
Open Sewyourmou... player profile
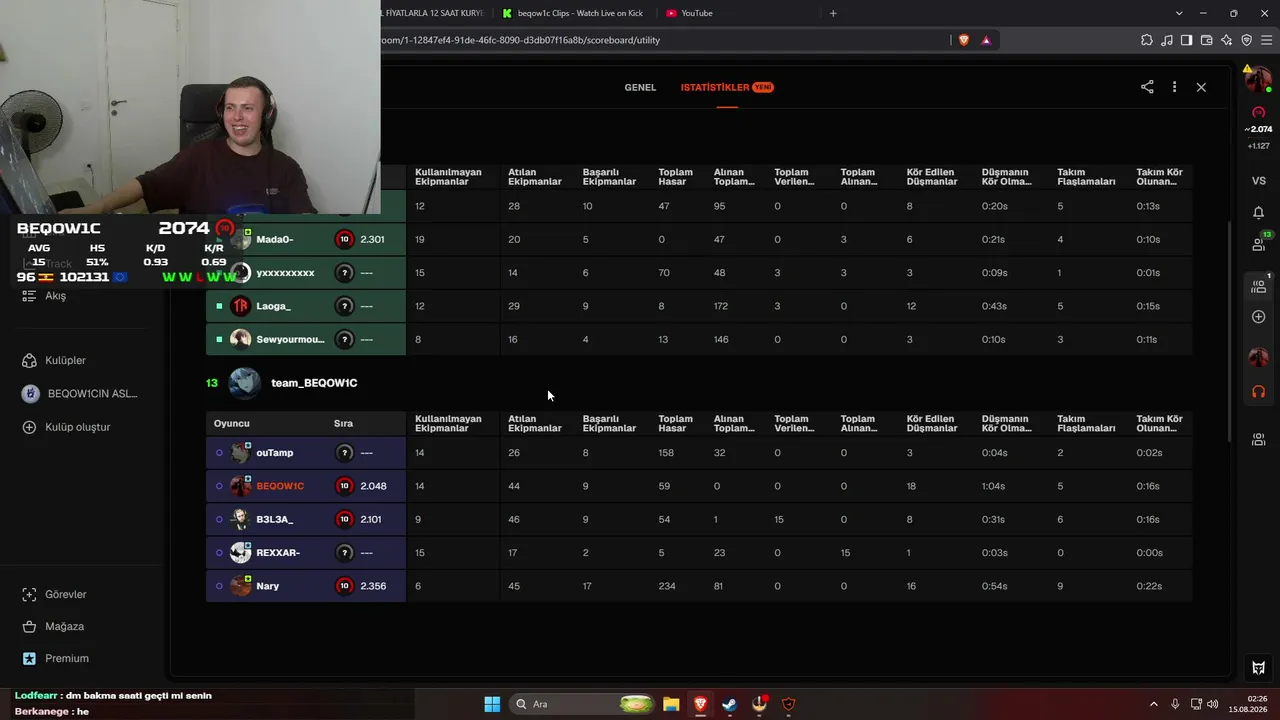(290, 339)
